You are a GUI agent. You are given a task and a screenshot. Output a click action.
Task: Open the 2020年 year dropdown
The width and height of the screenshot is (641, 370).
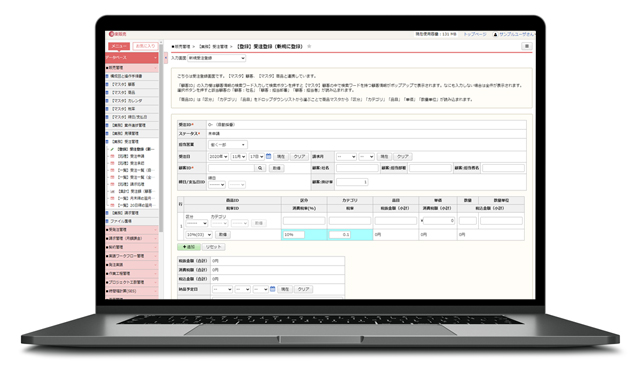[x=218, y=157]
